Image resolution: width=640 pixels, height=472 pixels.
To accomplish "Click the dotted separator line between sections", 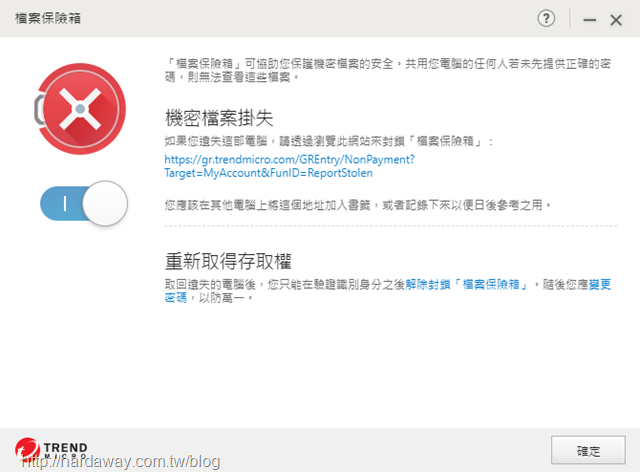I will point(390,225).
